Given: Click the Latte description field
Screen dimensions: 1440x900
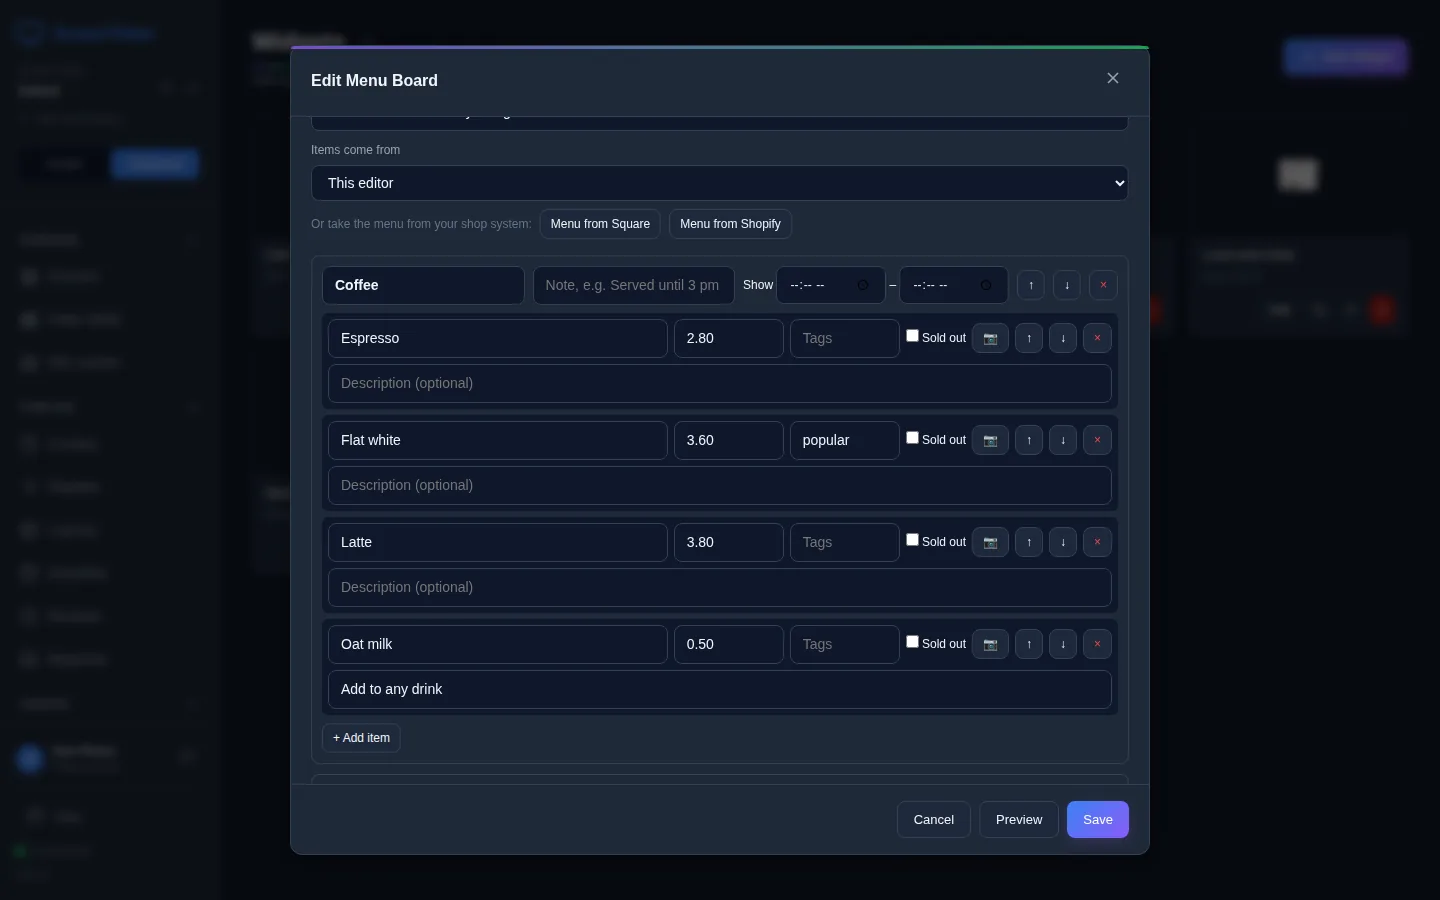Looking at the screenshot, I should coord(720,587).
